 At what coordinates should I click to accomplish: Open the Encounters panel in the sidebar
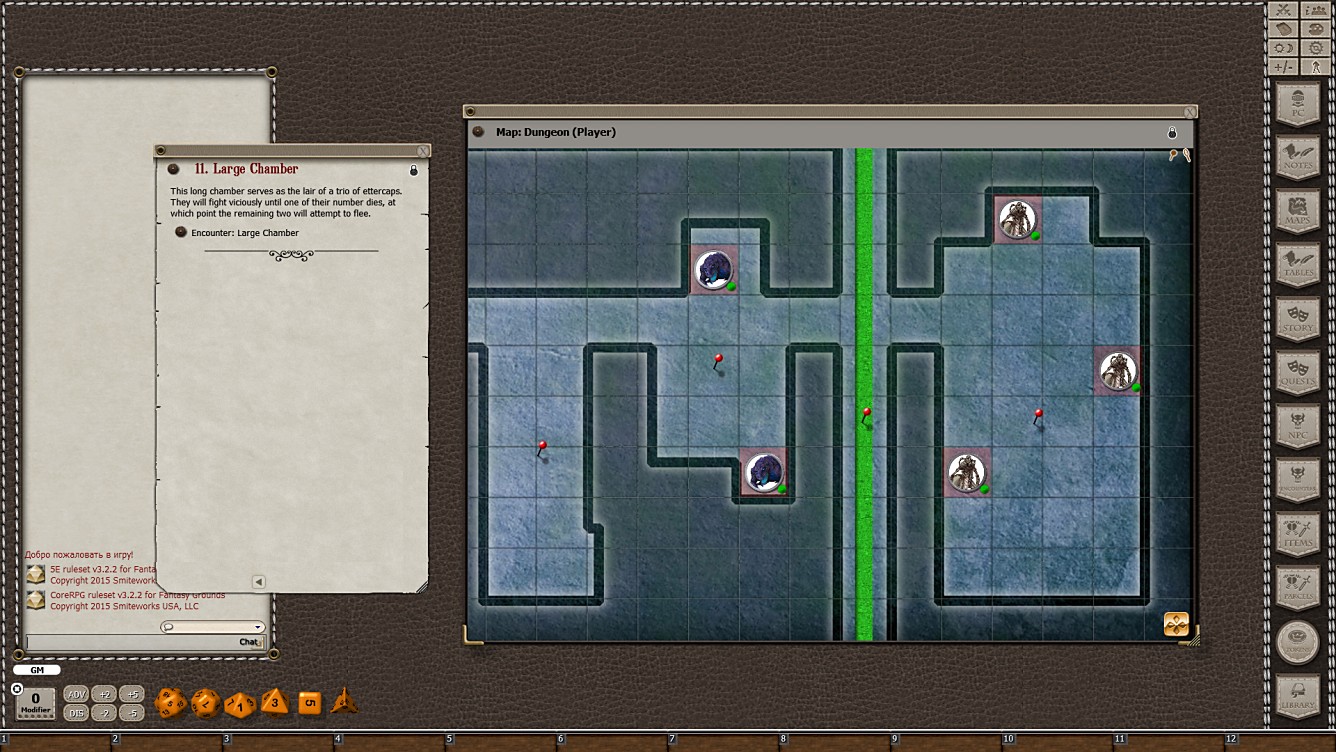[1298, 477]
